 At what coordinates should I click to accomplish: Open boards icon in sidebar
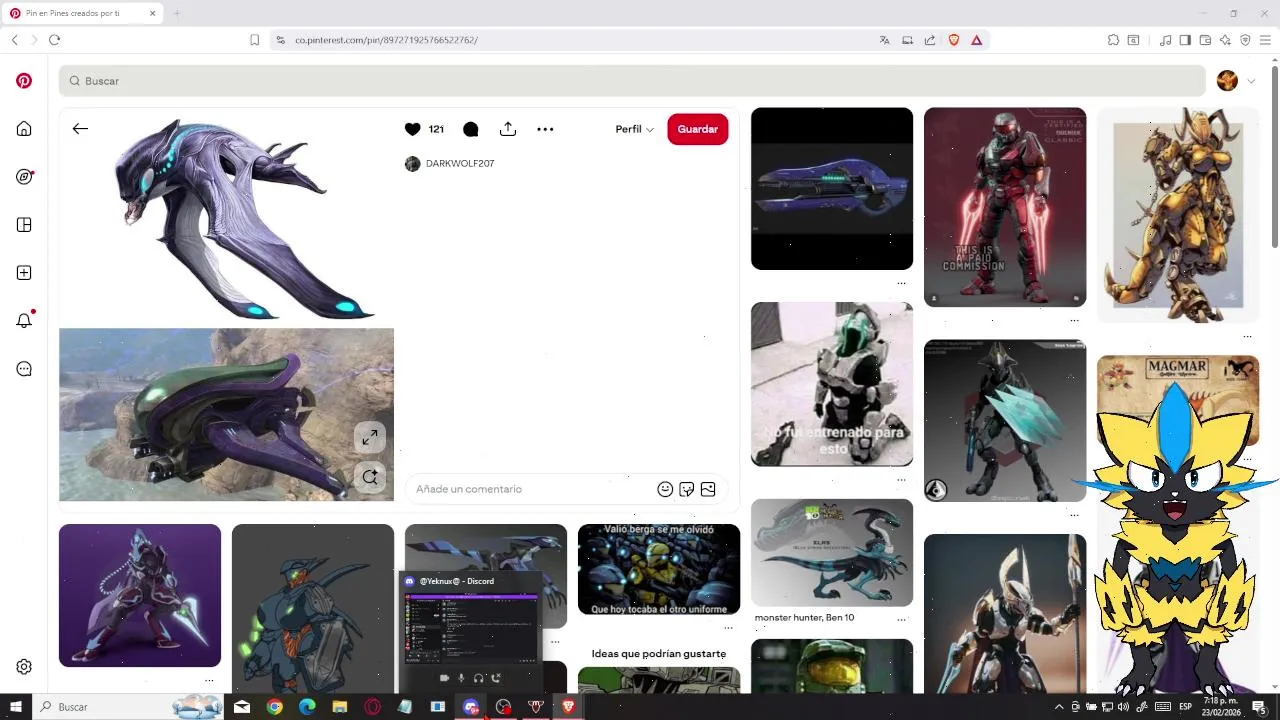(x=24, y=225)
